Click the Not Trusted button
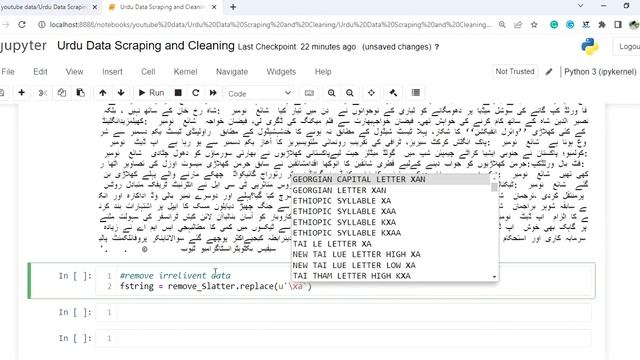 (x=515, y=71)
